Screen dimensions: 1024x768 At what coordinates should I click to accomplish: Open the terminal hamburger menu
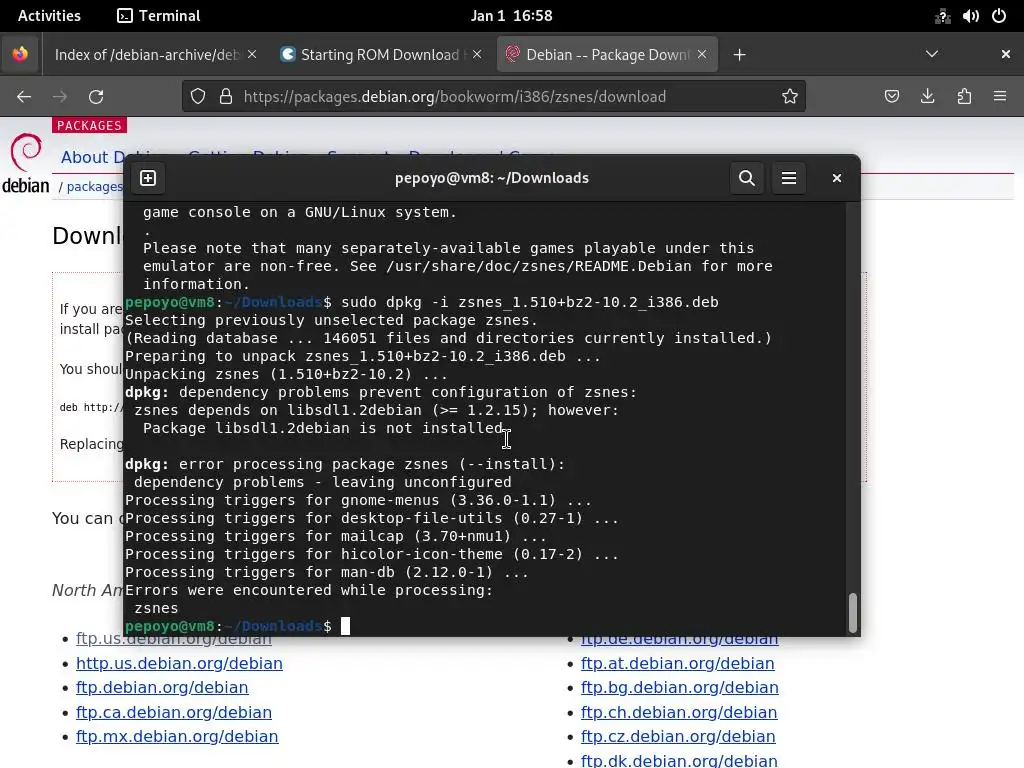coord(789,178)
